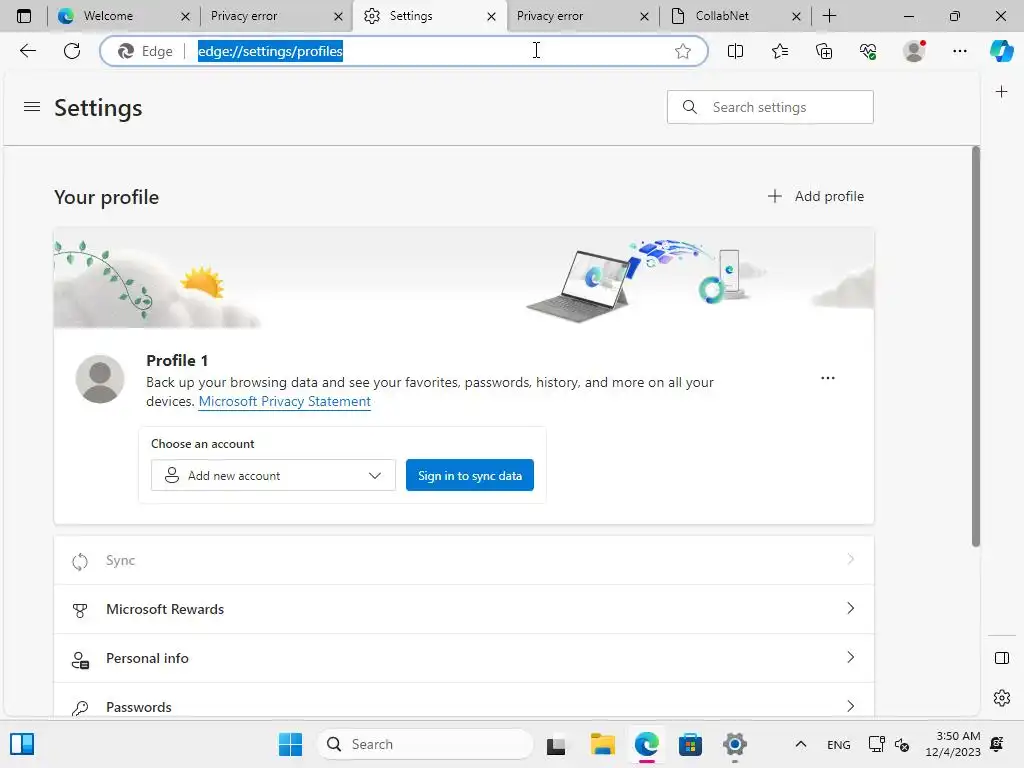Open Settings and more ellipsis menu
This screenshot has width=1024, height=768.
coord(959,51)
